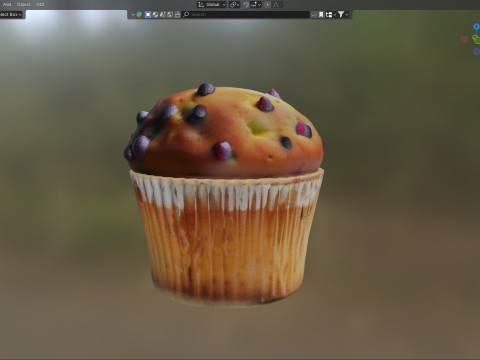Focus the Search input field

pos(246,15)
